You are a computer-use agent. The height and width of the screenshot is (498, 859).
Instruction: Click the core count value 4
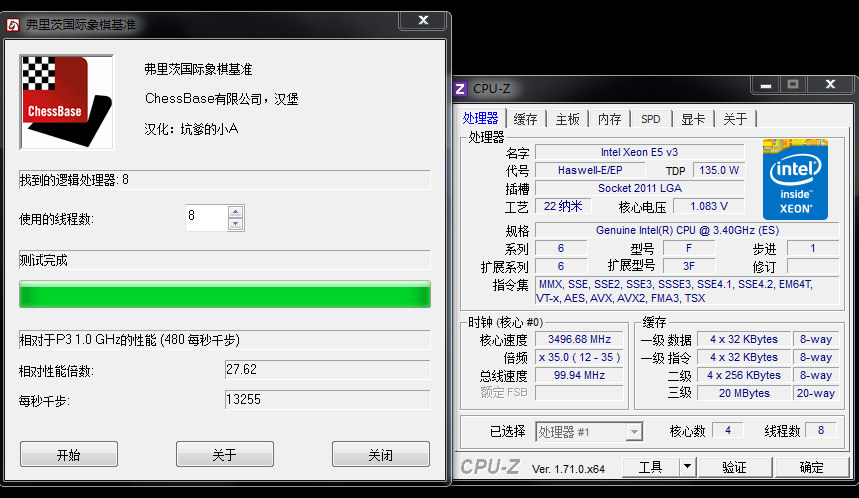click(728, 431)
